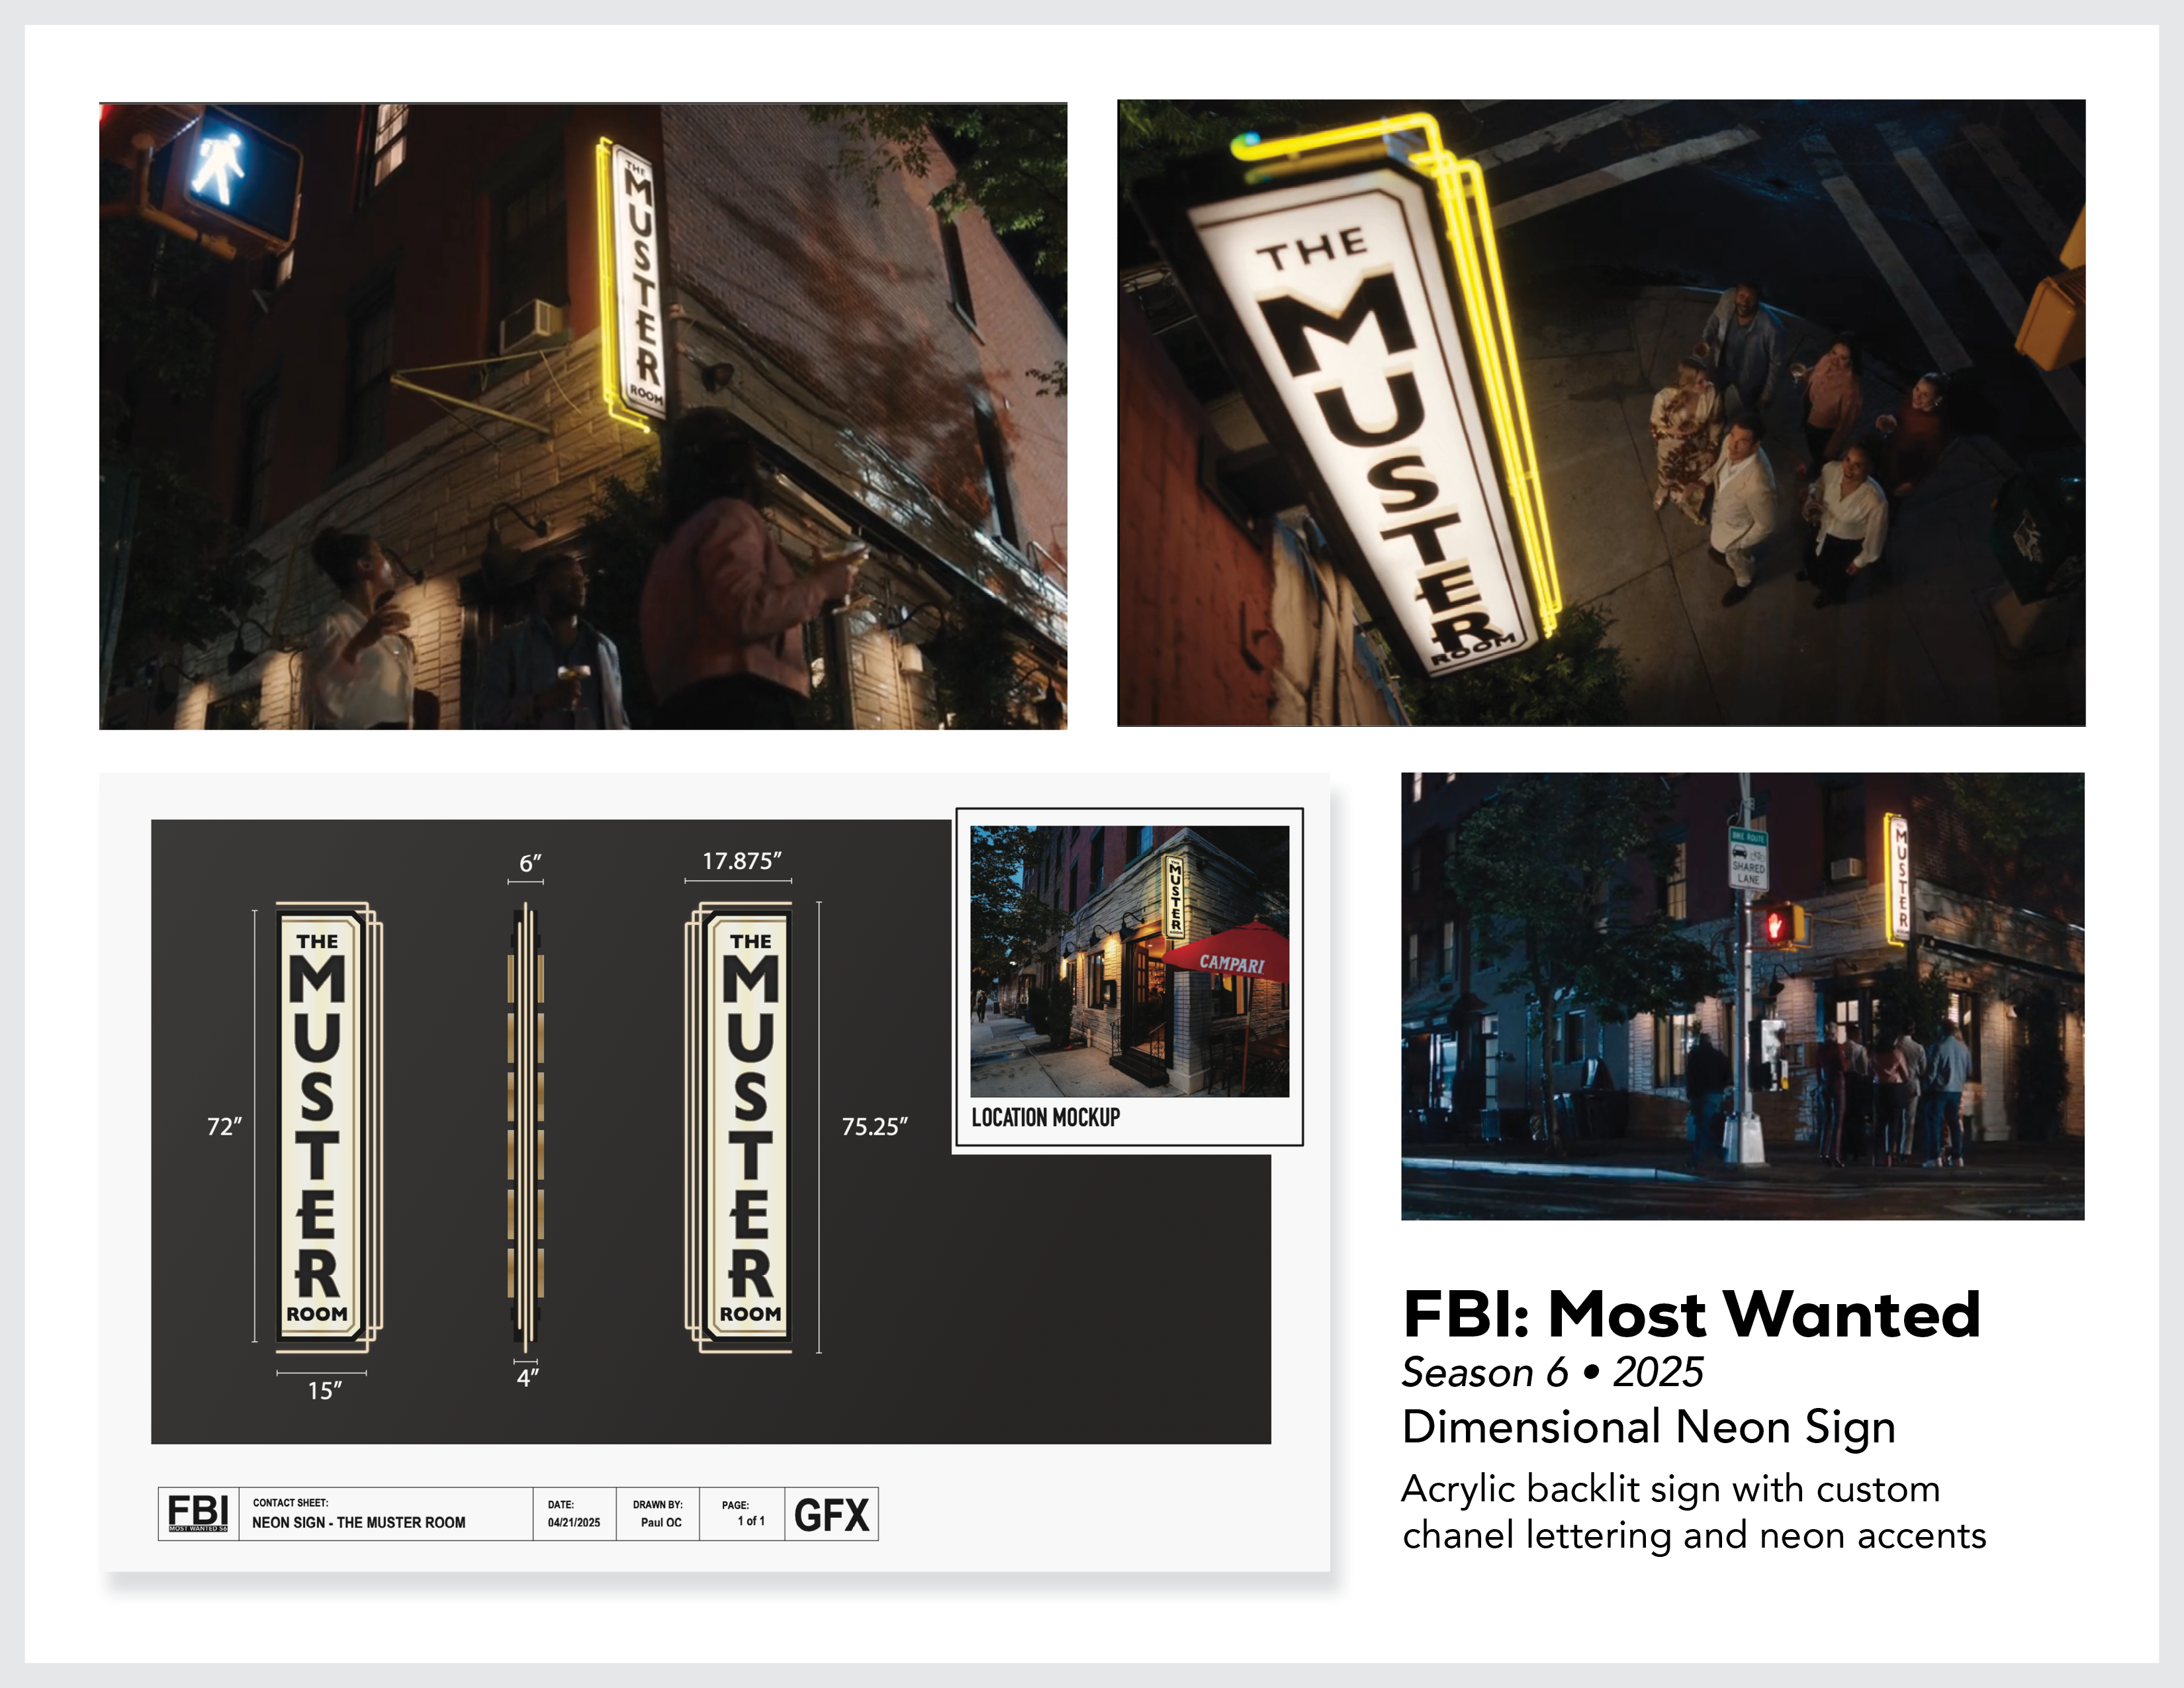Click the "LOCATION MOCKUP" caption
This screenshot has width=2184, height=1688.
pos(1045,1117)
